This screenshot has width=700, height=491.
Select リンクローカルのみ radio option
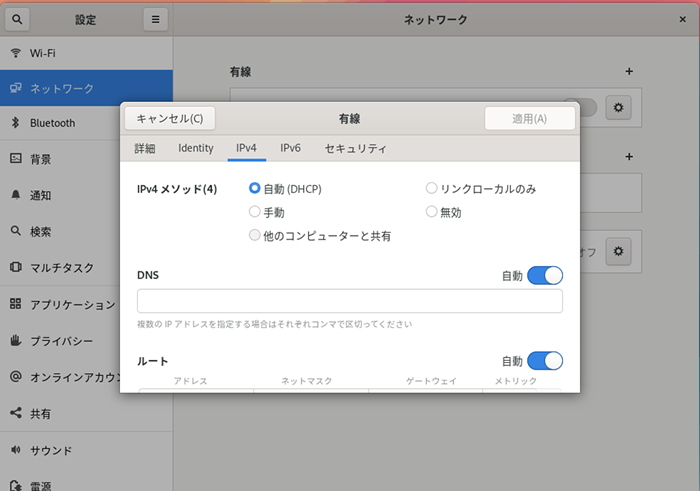(x=432, y=188)
